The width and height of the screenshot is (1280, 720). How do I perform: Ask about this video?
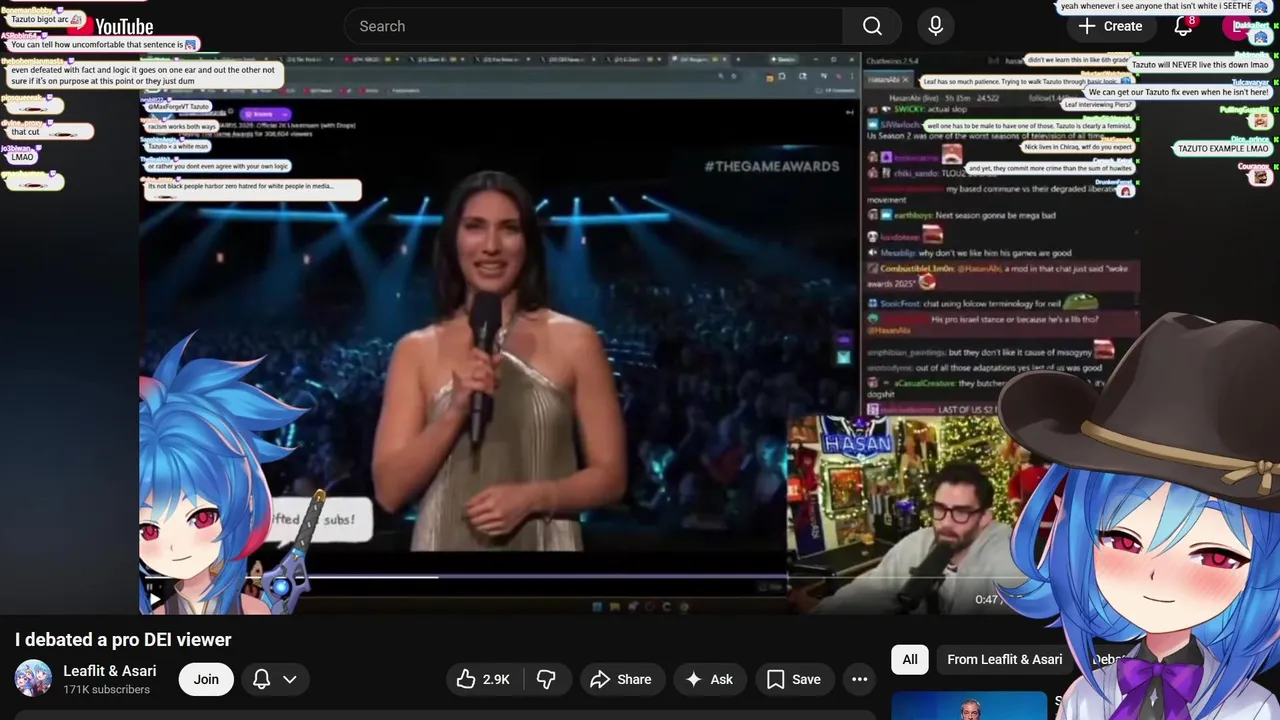point(709,679)
